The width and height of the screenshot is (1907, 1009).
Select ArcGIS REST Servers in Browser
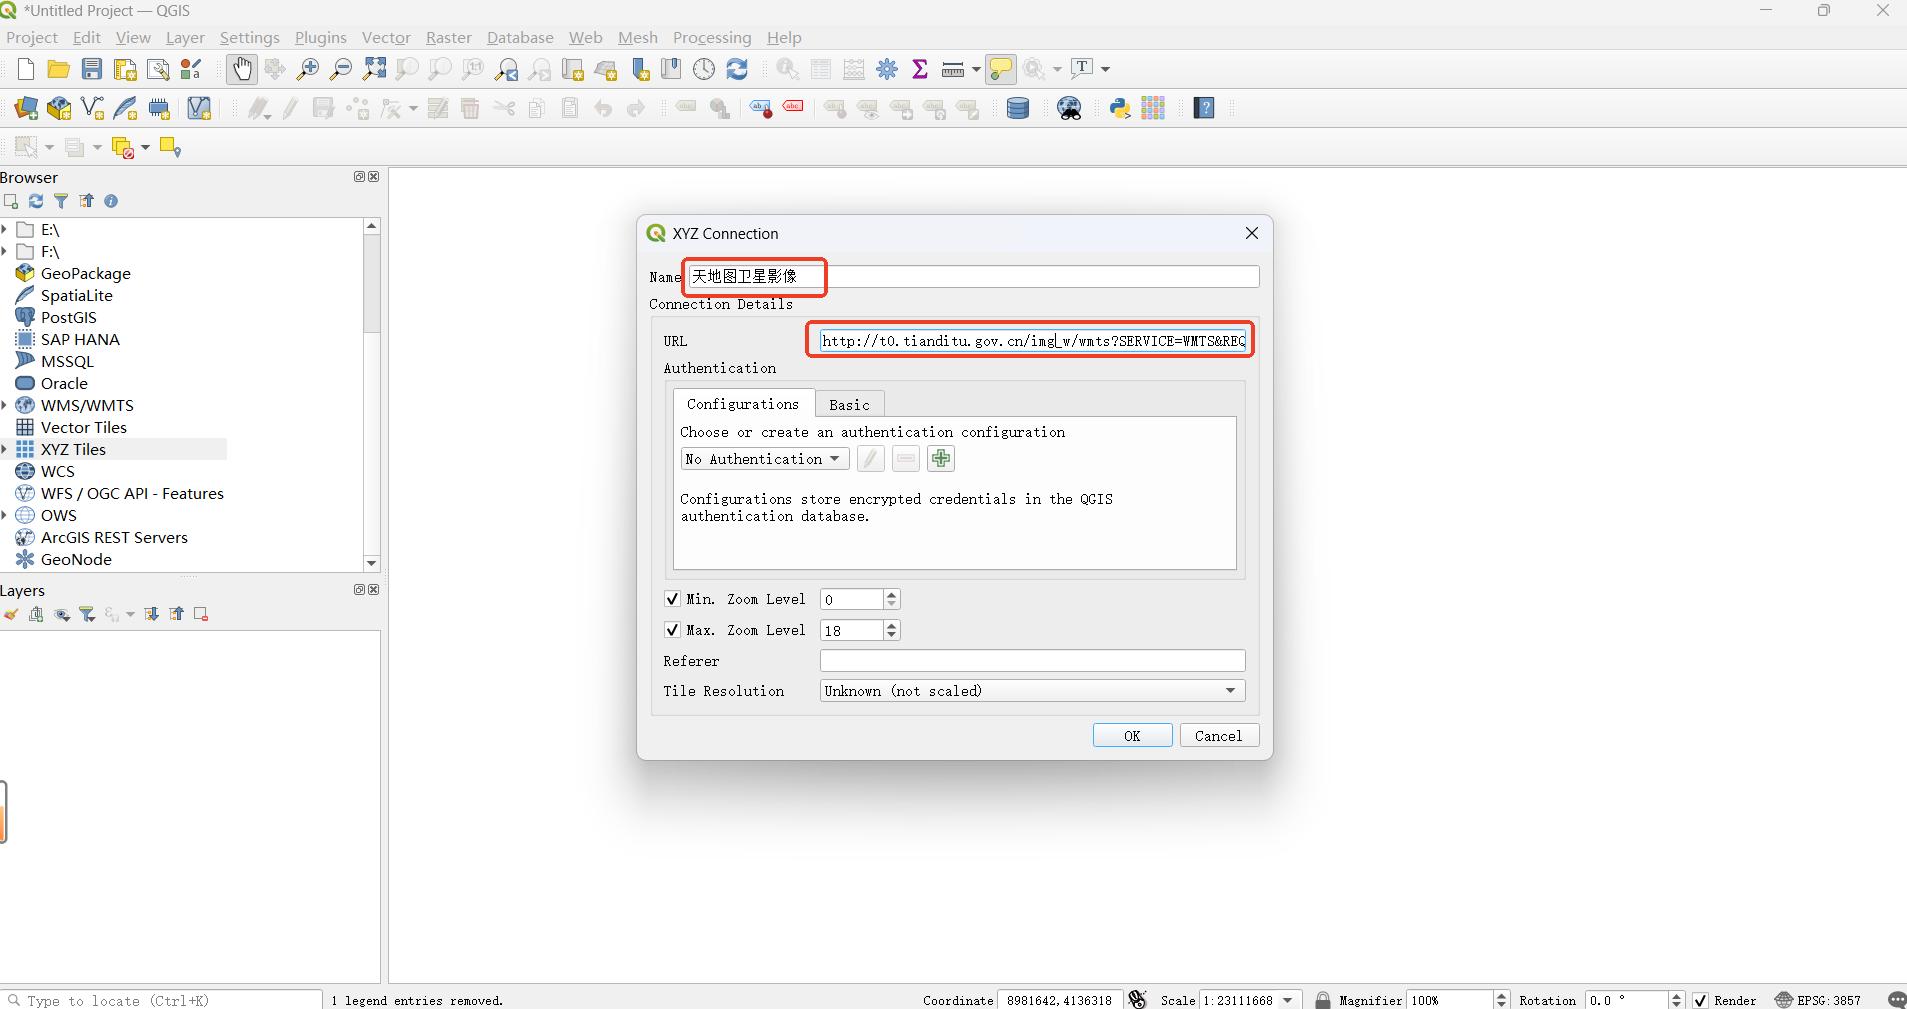[114, 537]
